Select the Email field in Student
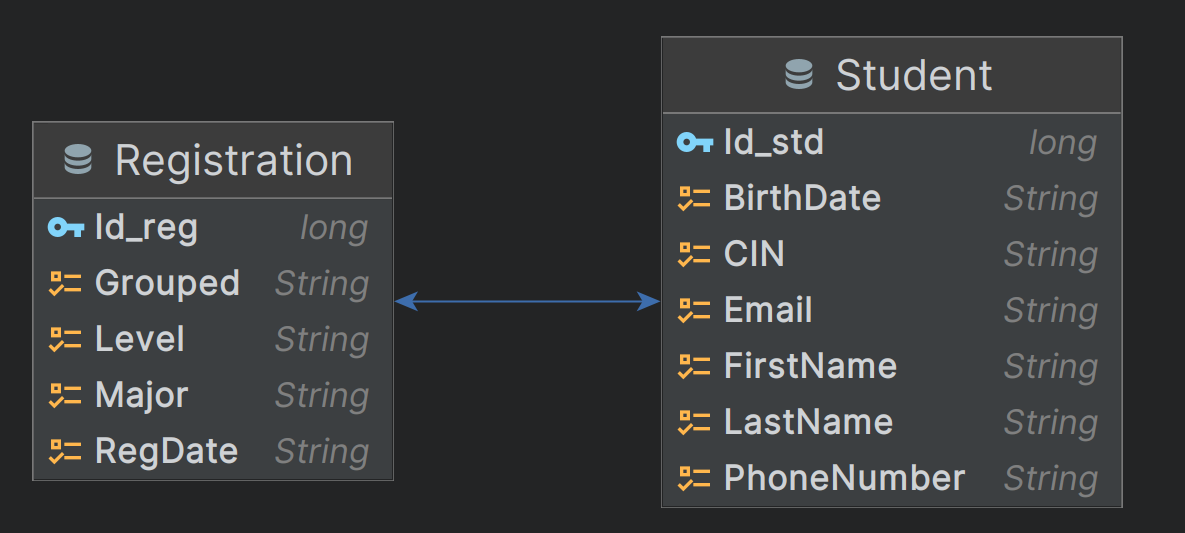Screen dimensions: 1185x533 click(x=768, y=310)
